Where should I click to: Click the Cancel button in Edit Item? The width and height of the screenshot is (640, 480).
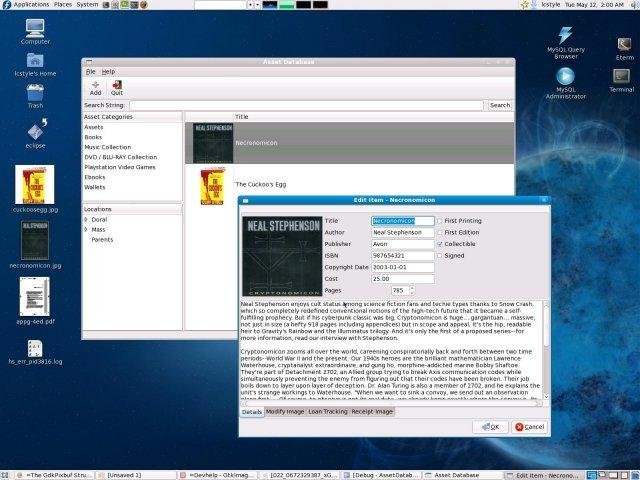pyautogui.click(x=529, y=427)
